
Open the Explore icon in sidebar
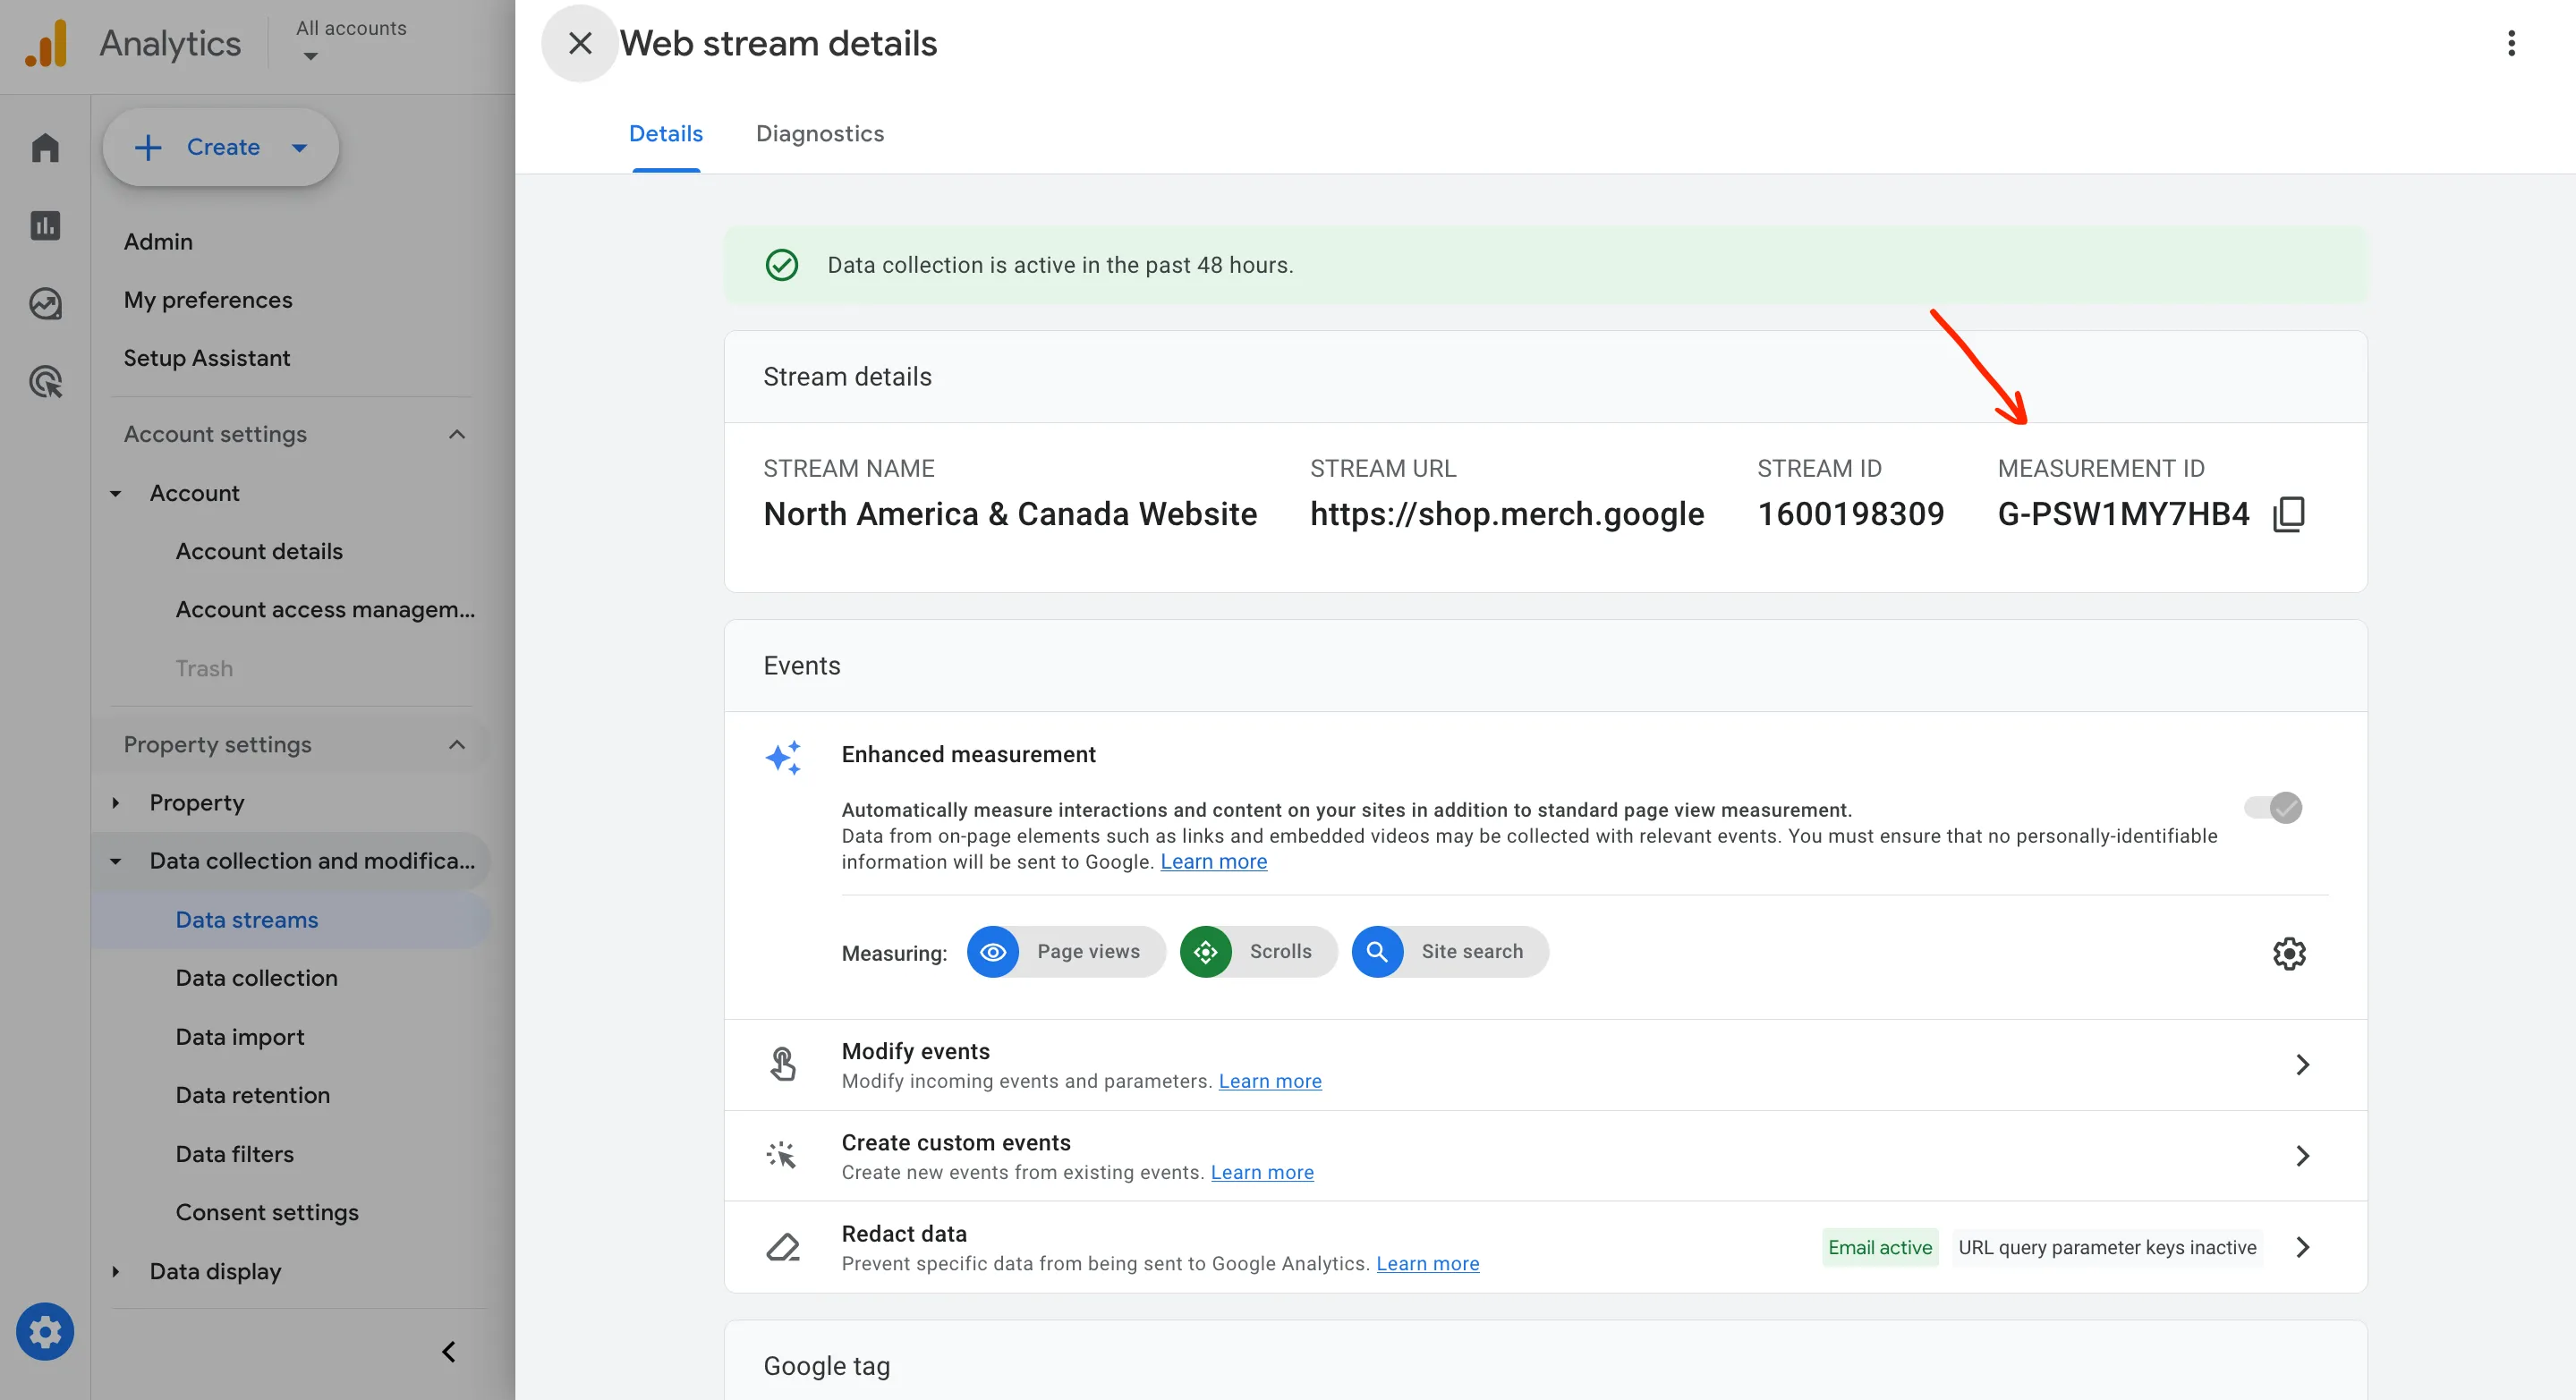point(45,303)
